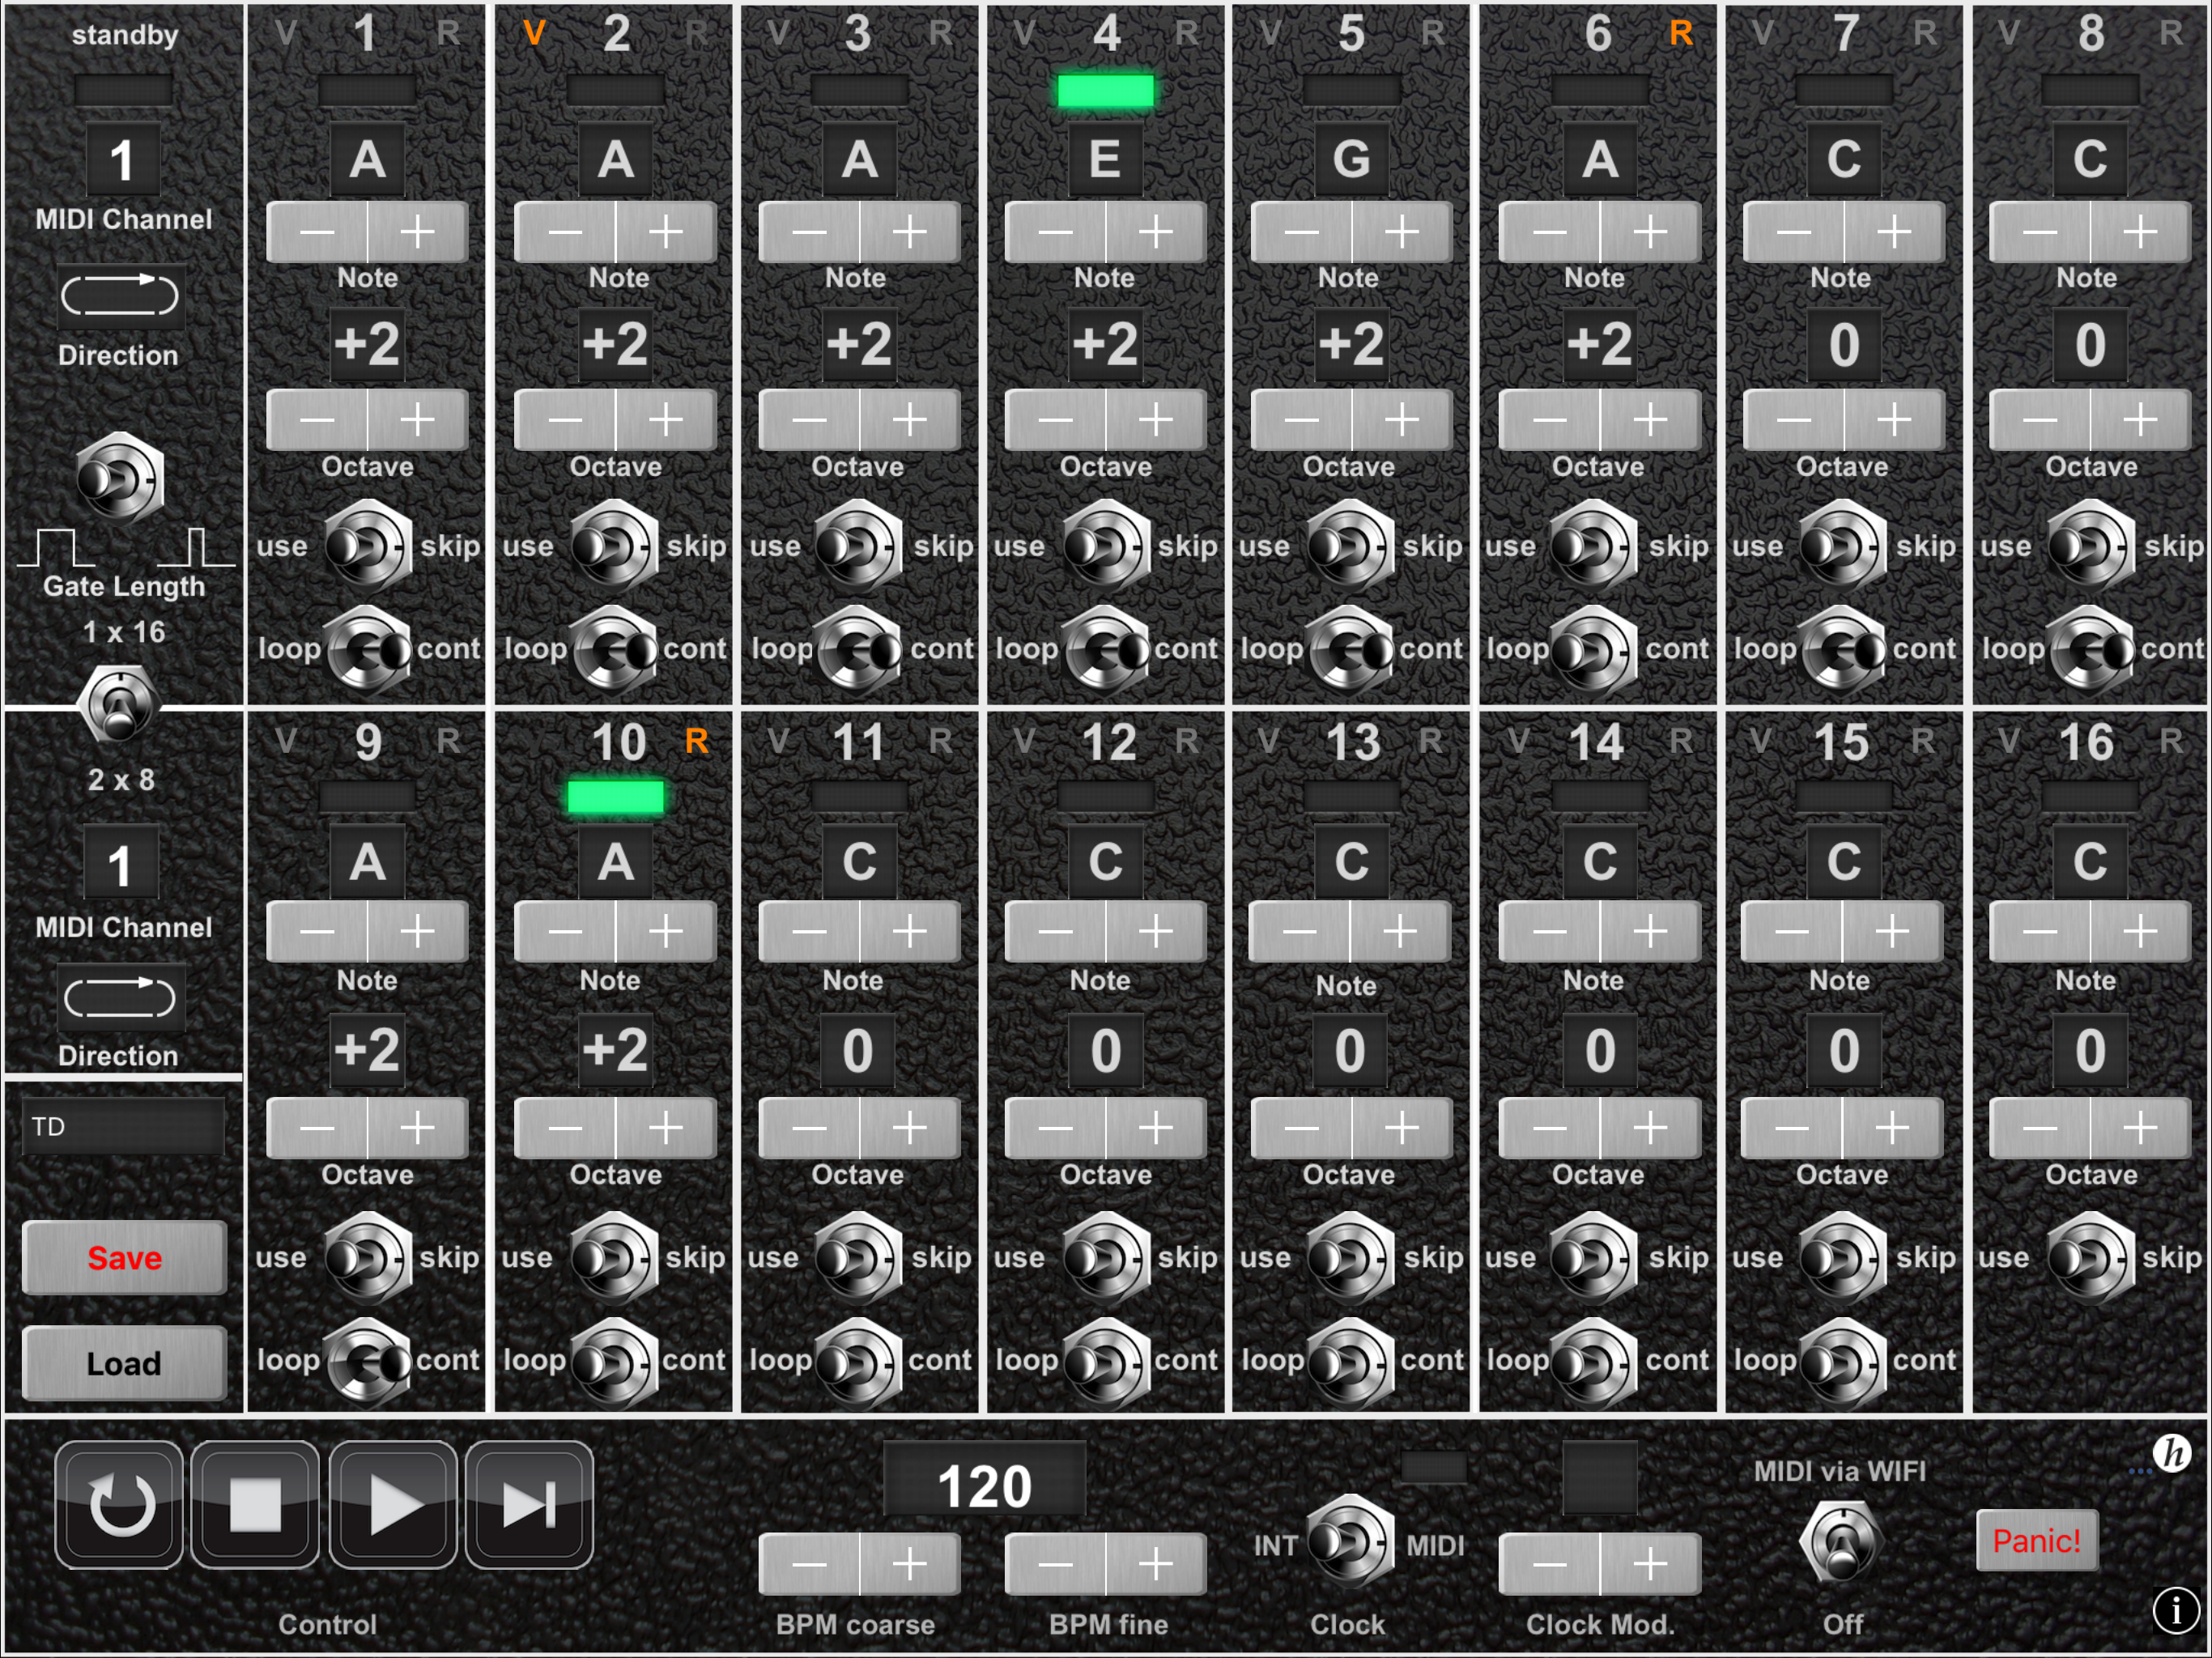
Task: Increase Octave on step 3 with plus
Action: click(x=910, y=419)
